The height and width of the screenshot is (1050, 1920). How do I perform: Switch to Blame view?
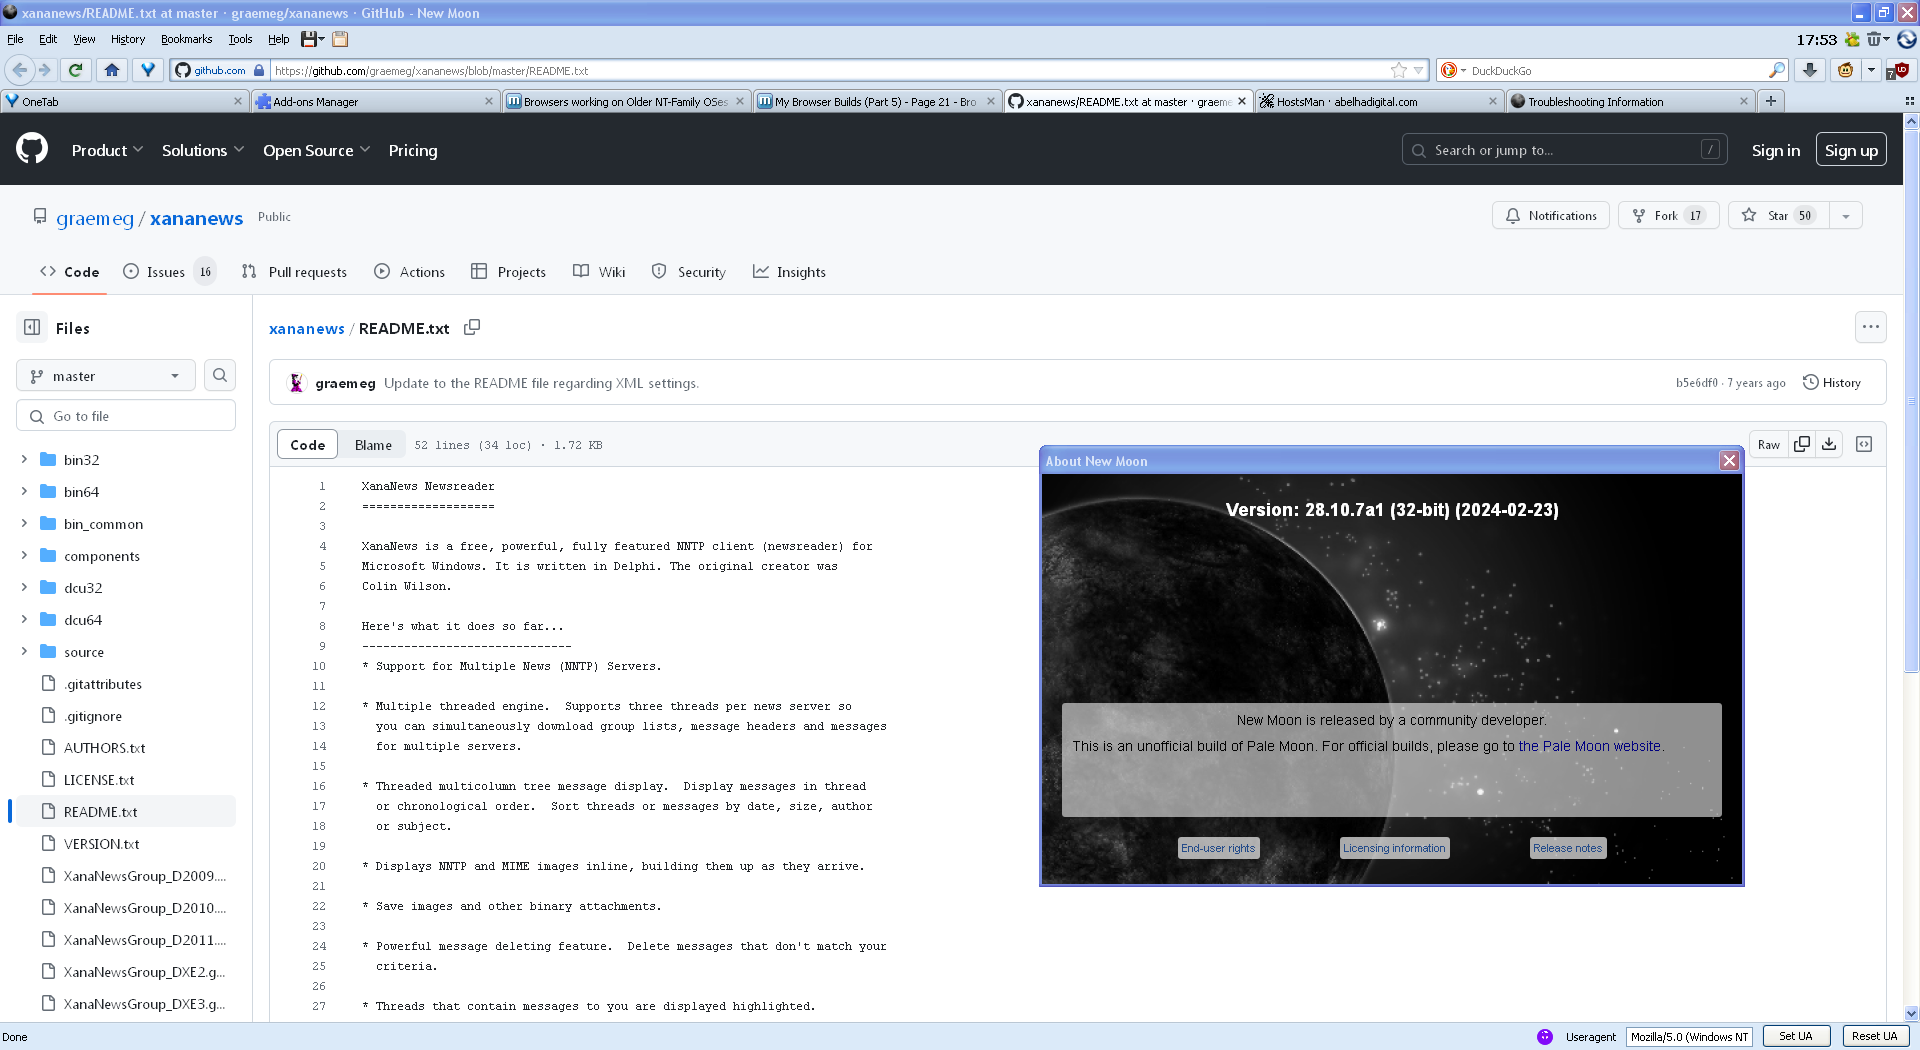(x=373, y=445)
